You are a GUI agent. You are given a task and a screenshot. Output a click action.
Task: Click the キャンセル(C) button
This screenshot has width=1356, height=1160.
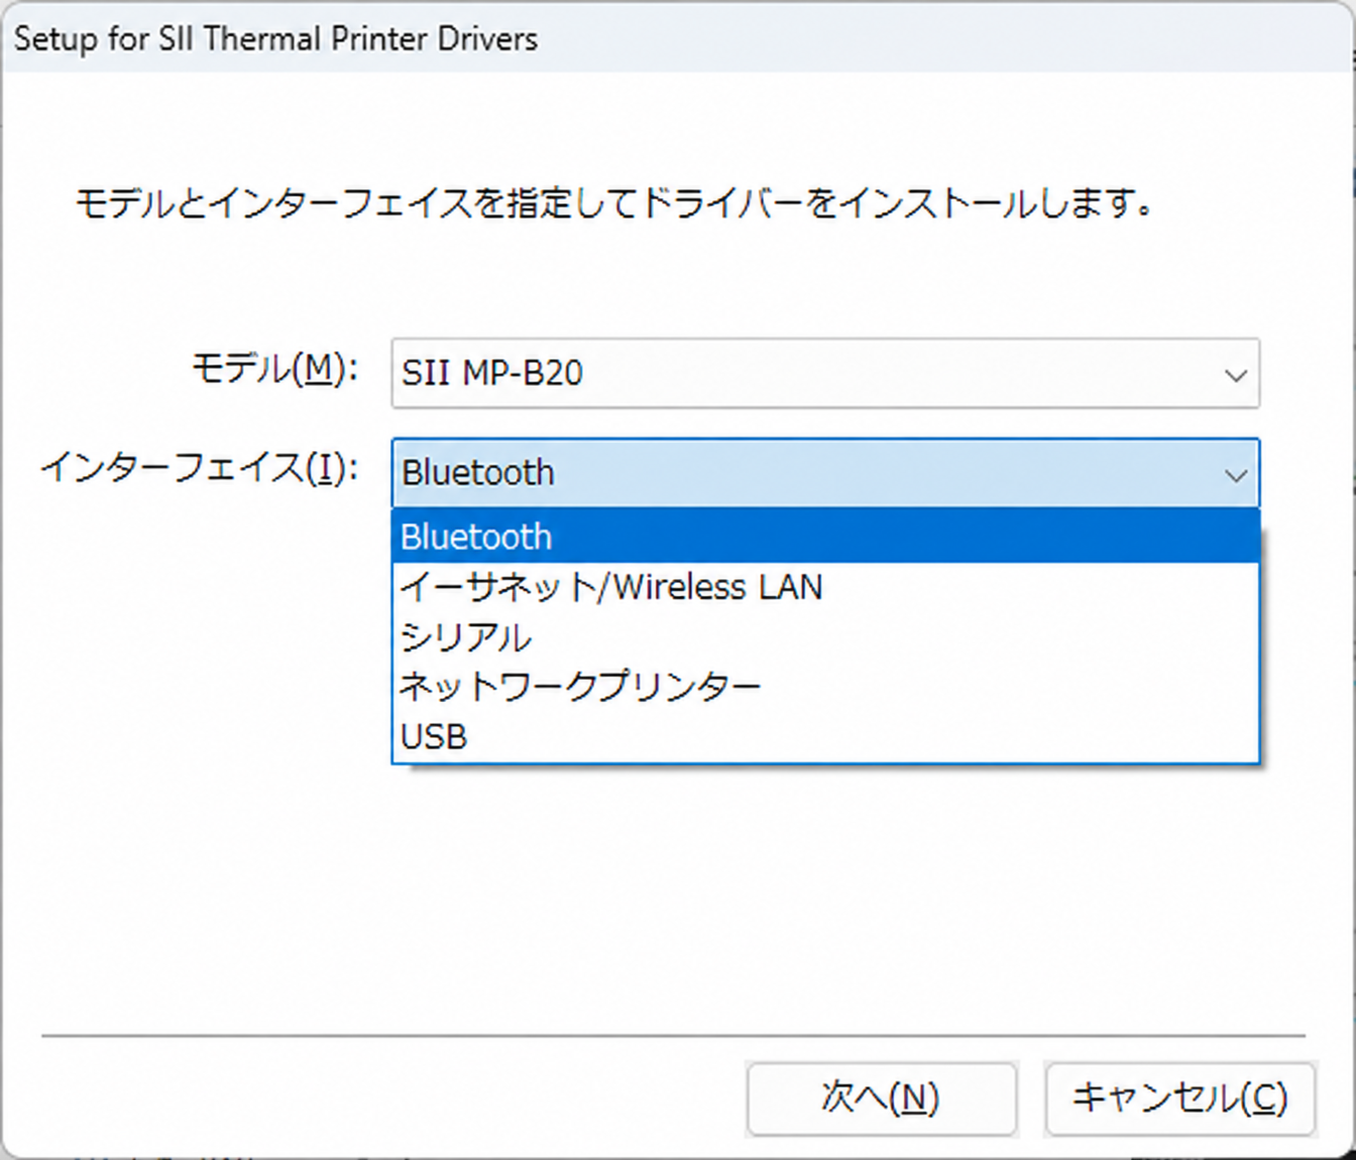1180,1098
